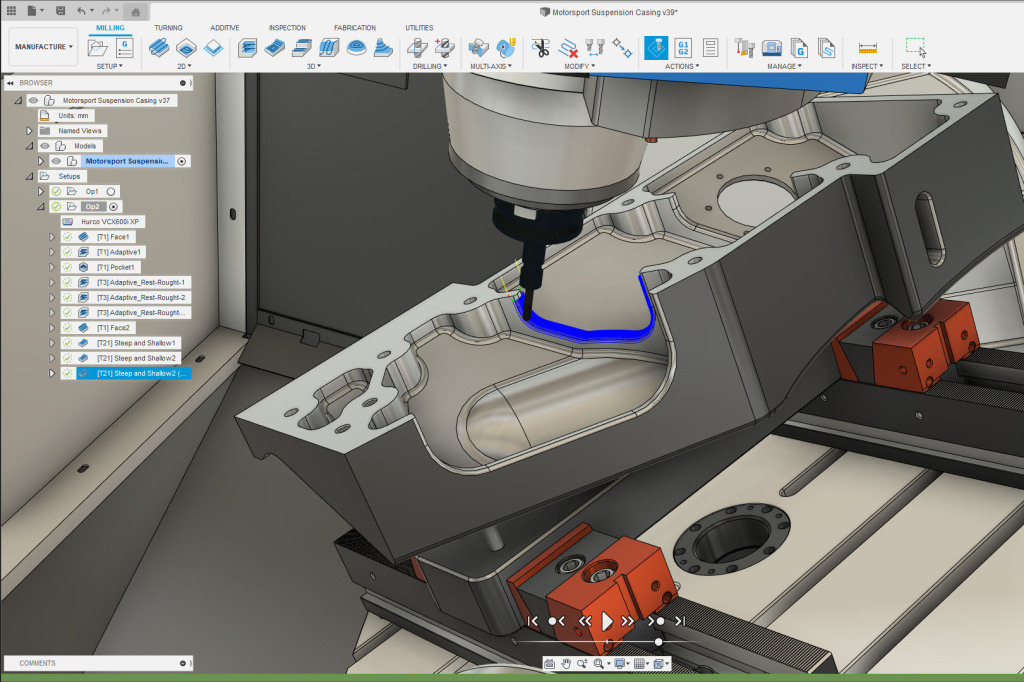
Task: Switch to the TURNING ribbon tab
Action: [x=169, y=28]
